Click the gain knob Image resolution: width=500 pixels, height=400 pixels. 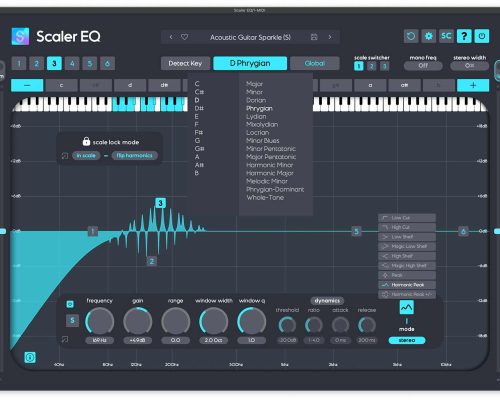tap(137, 322)
